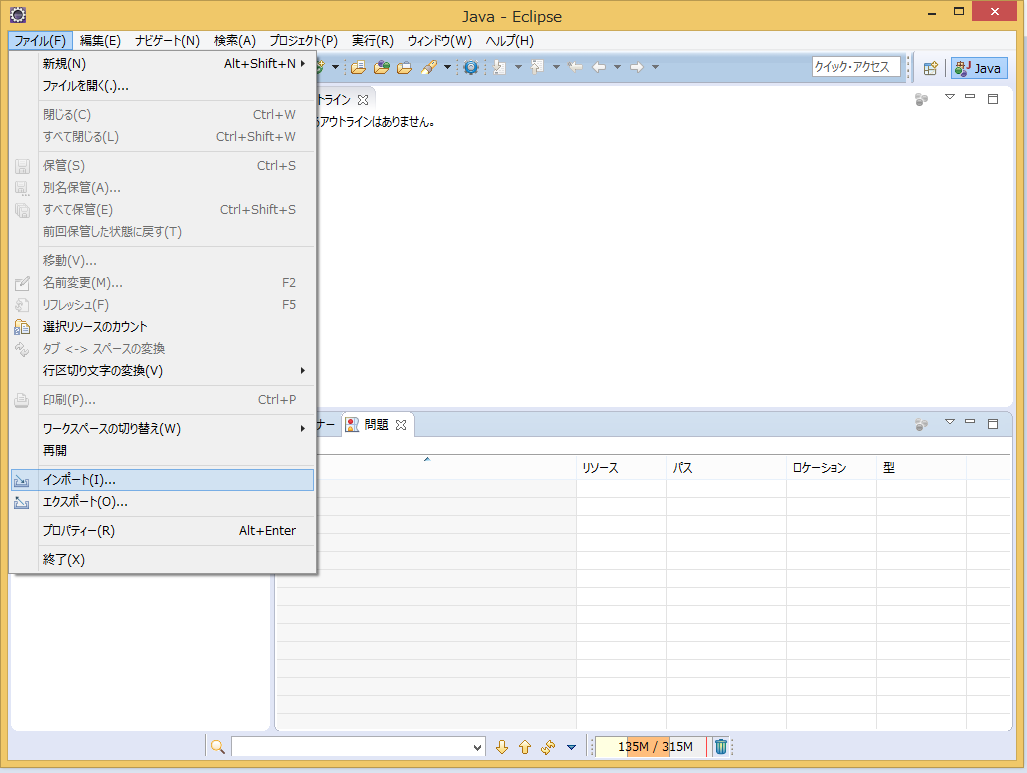Minimize the 問題 view panel
This screenshot has height=773, width=1027.
[x=970, y=421]
